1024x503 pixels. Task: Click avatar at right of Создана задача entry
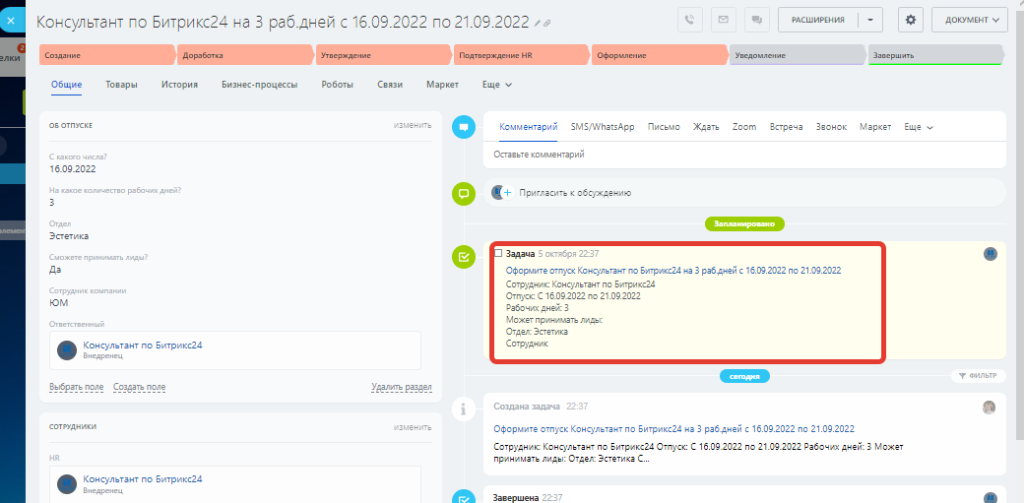click(x=989, y=407)
